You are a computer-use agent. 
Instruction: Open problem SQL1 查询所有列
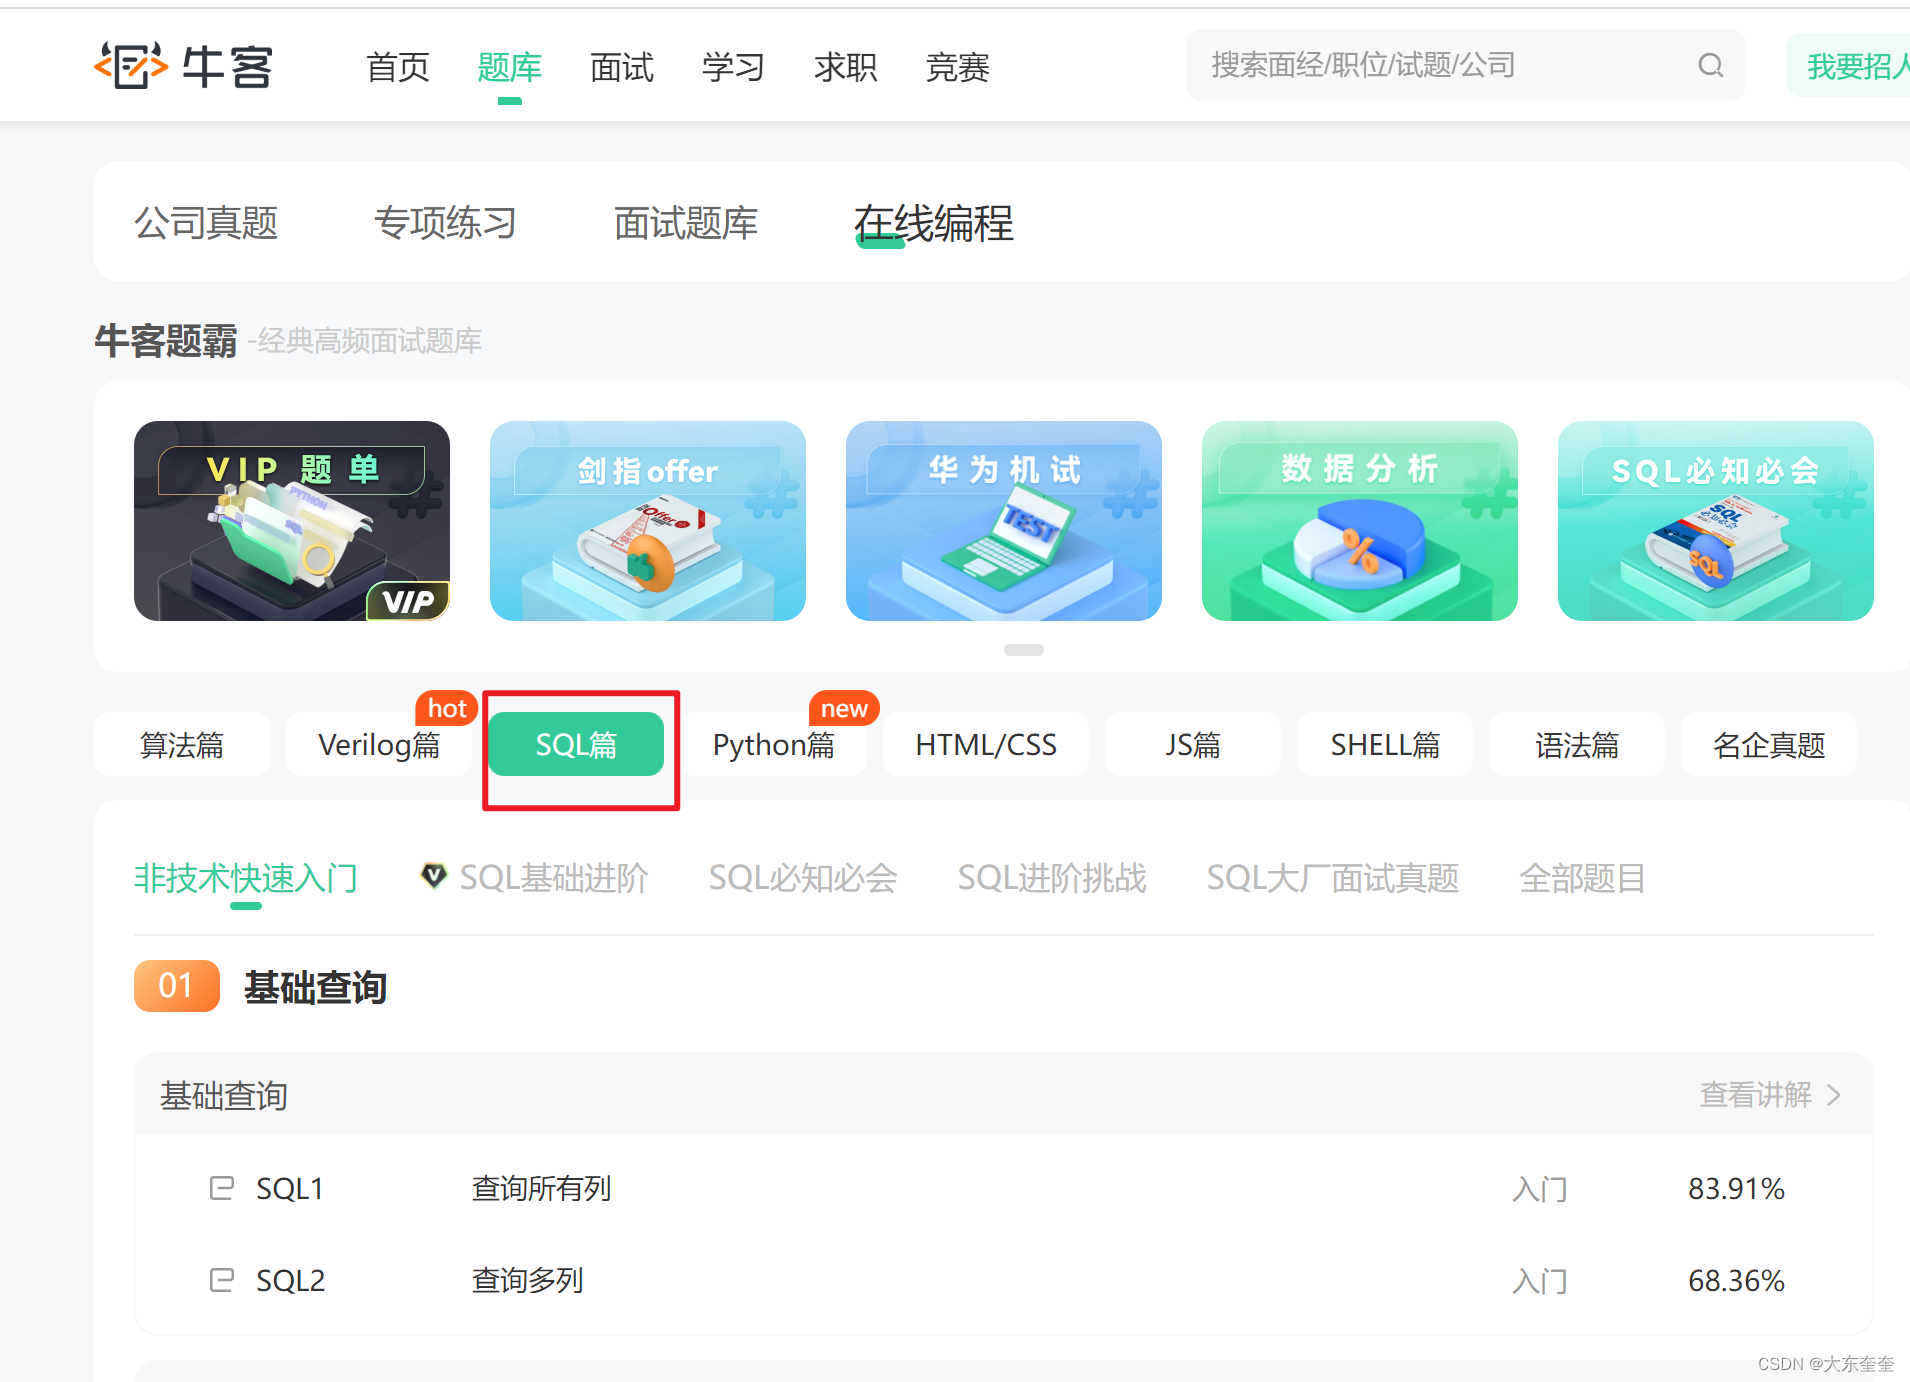(x=1003, y=1188)
